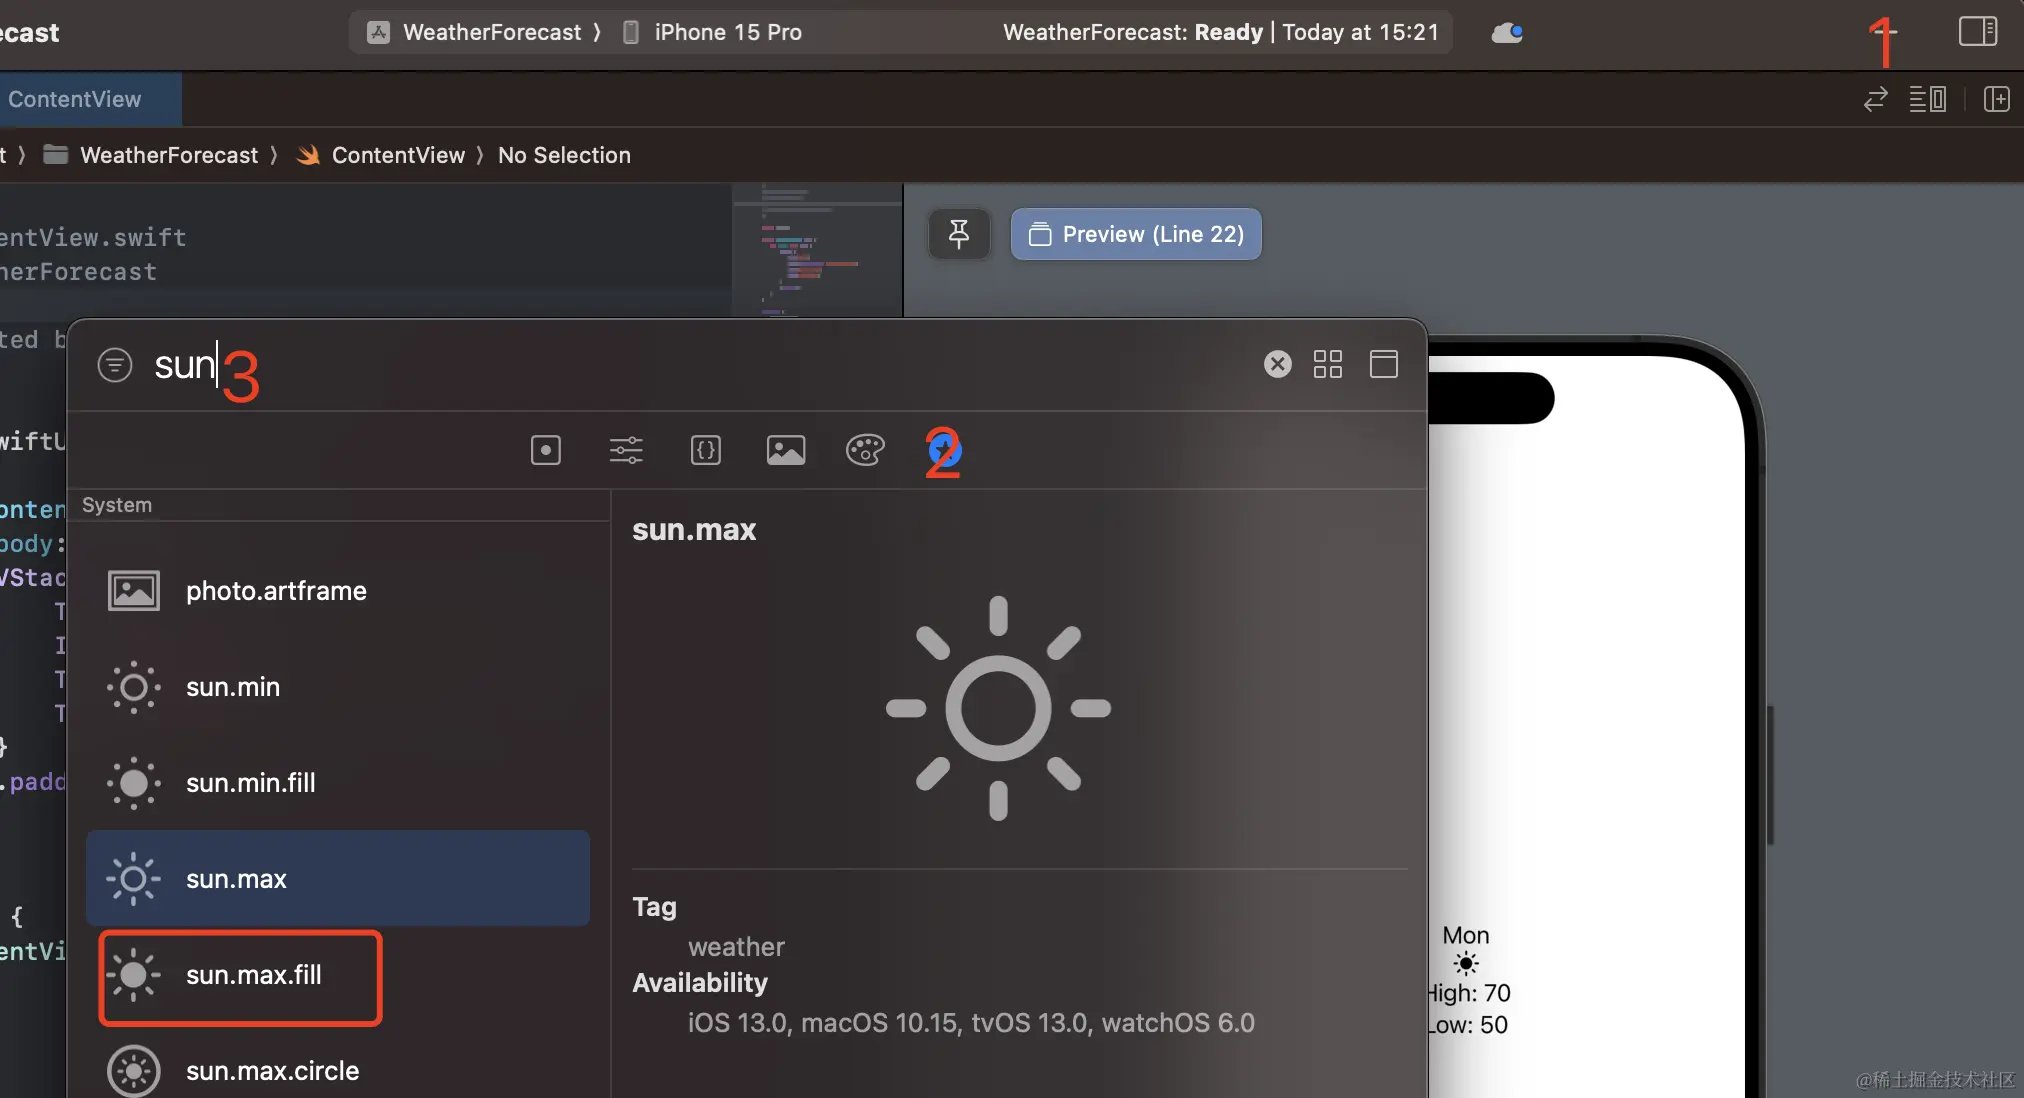Select the sun.max.circle symbol

click(x=338, y=1071)
